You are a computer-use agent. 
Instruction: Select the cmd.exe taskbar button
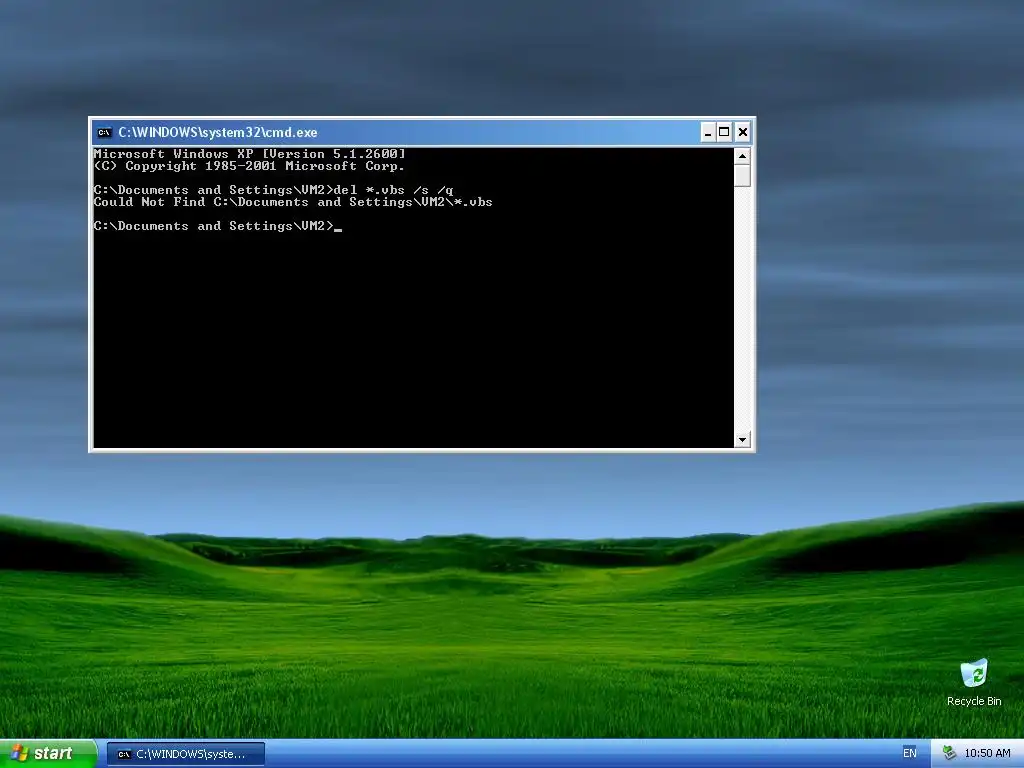coord(186,754)
